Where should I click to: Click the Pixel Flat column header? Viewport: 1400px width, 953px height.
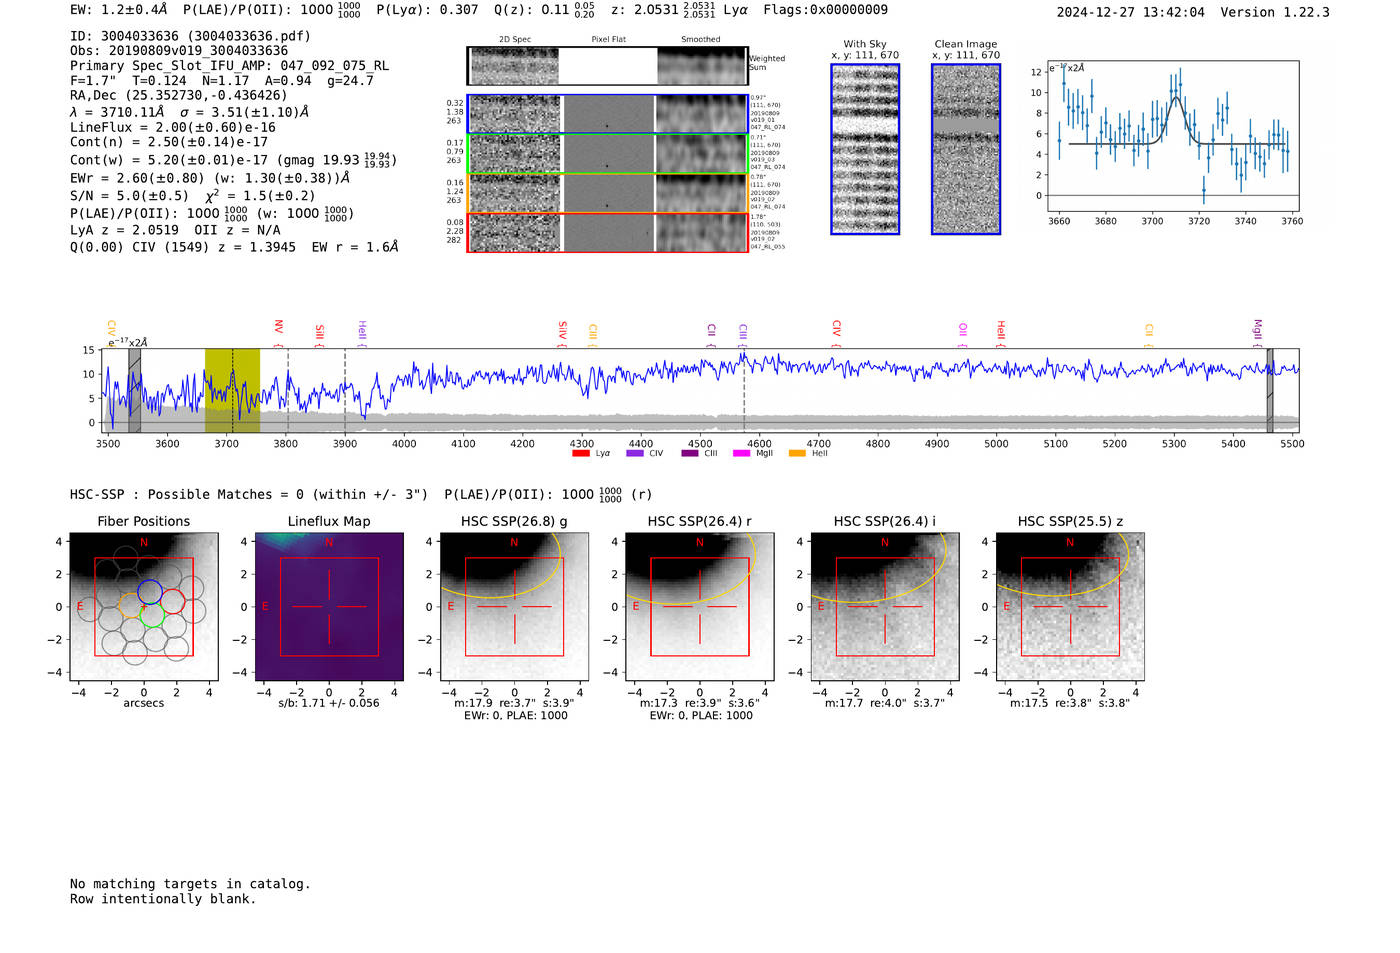coord(608,40)
